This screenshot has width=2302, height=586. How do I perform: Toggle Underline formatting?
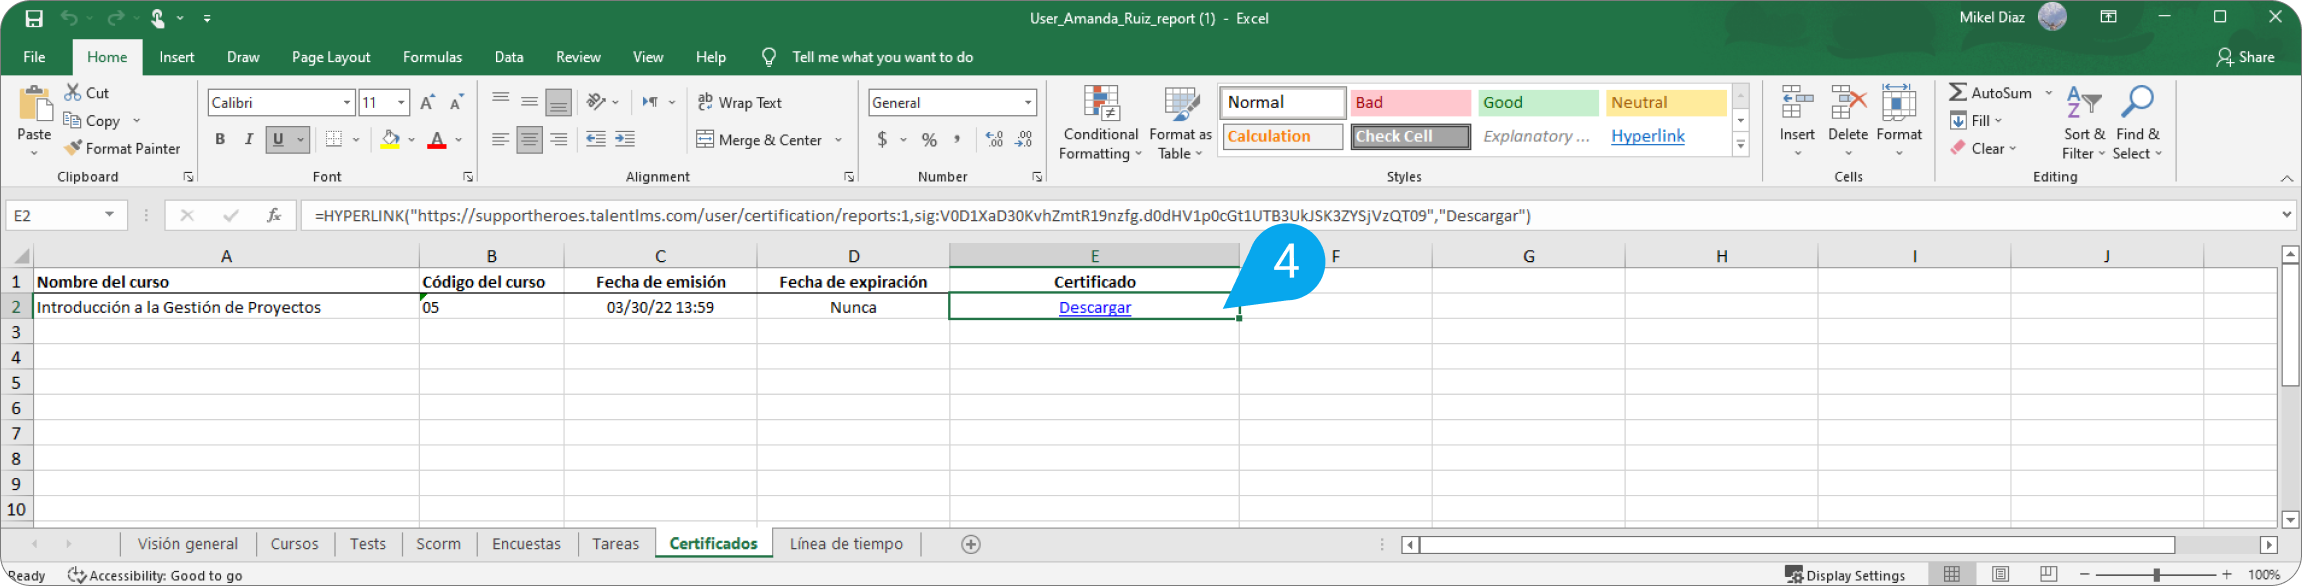point(278,139)
